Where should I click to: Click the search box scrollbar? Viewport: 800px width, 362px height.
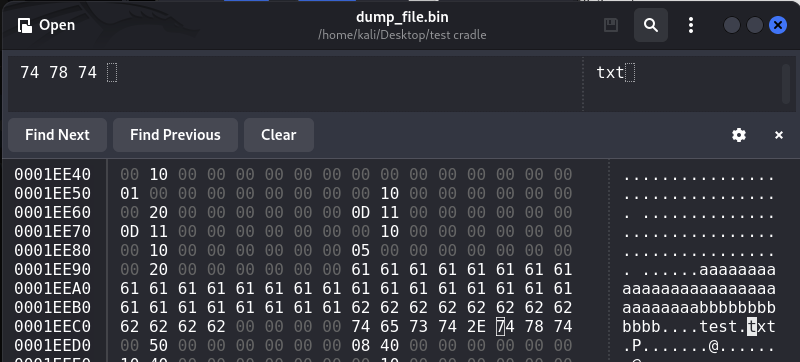pos(786,84)
